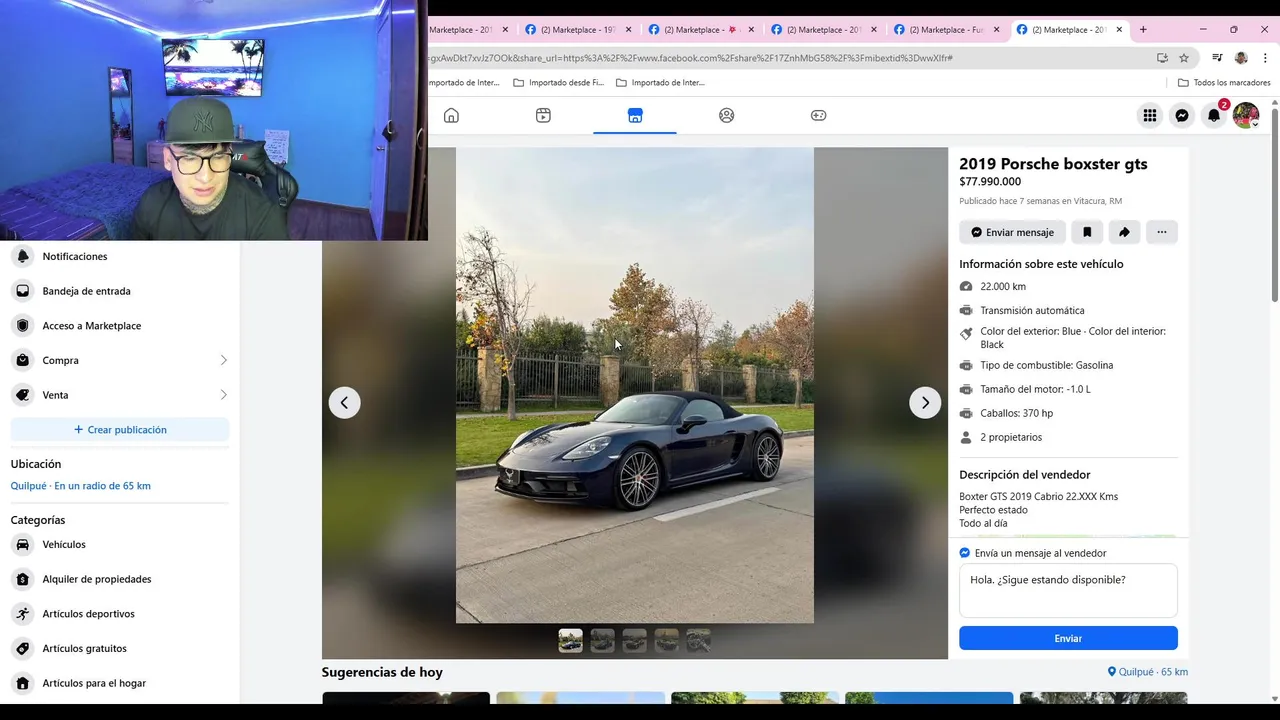
Task: Open the media control icon in Chrome toolbar
Action: 1217,58
